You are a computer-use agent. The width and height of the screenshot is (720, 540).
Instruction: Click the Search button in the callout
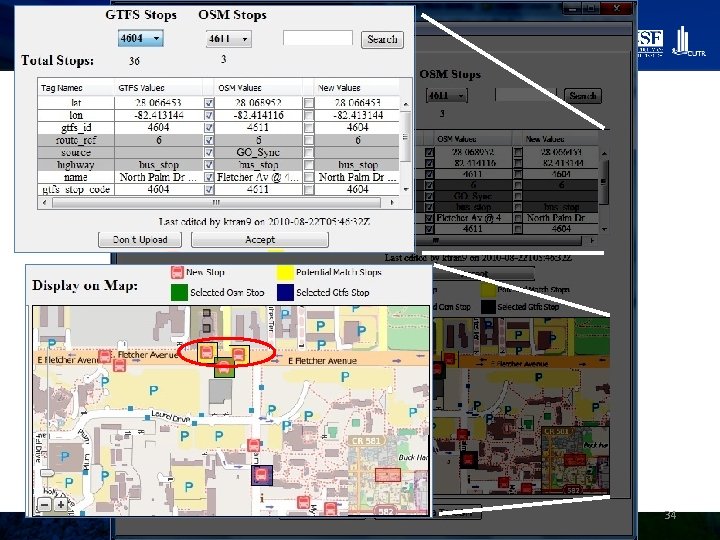tap(382, 39)
